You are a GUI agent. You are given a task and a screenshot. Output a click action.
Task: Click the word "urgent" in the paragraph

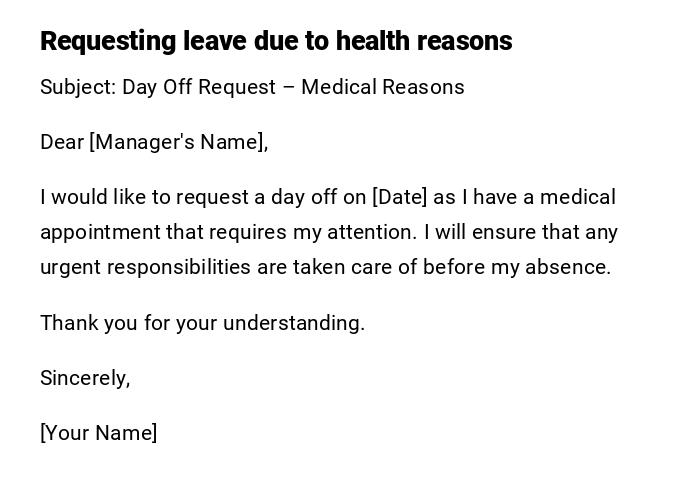pyautogui.click(x=70, y=268)
